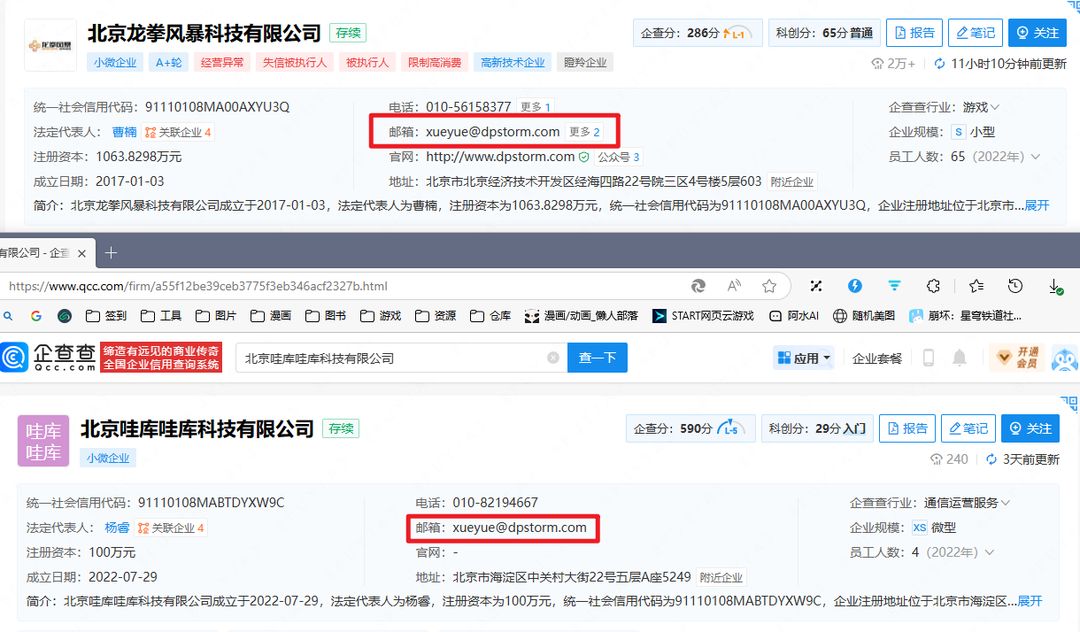Open the 仓库 bookmark folder
This screenshot has width=1080, height=632.
(x=490, y=315)
